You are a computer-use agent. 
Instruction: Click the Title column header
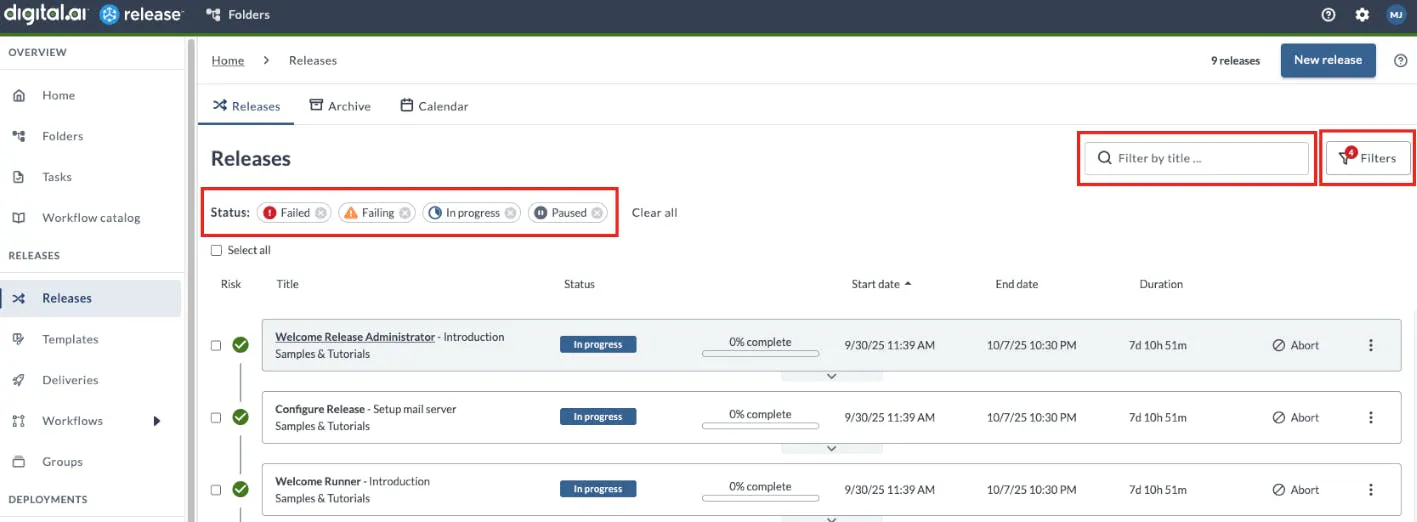pos(288,284)
